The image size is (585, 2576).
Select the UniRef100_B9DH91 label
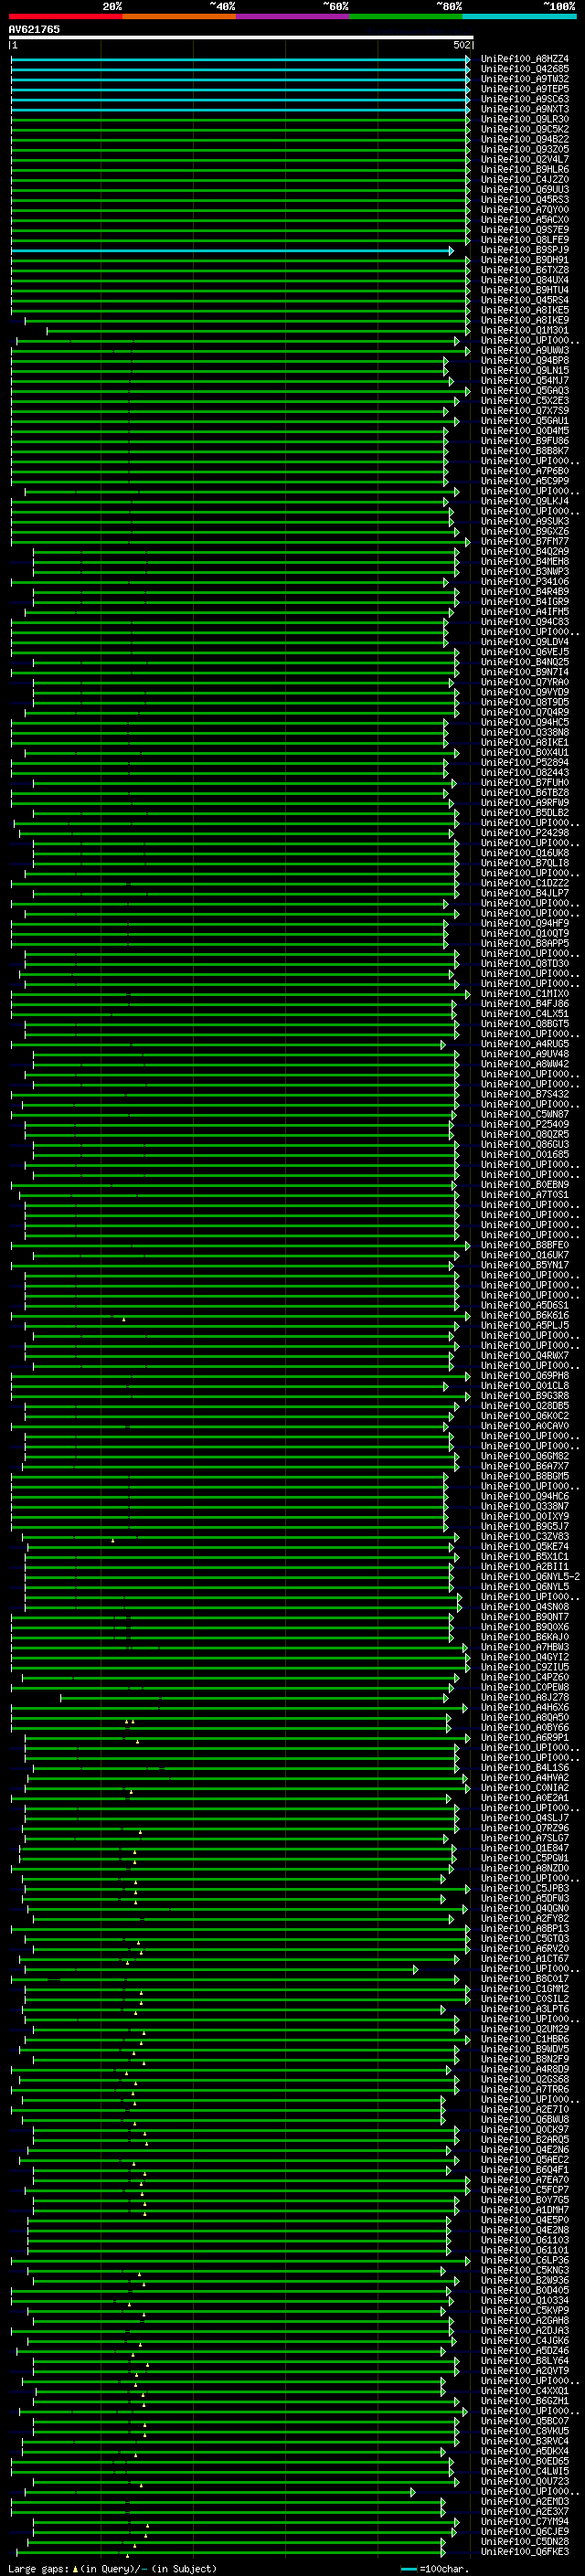(x=525, y=260)
